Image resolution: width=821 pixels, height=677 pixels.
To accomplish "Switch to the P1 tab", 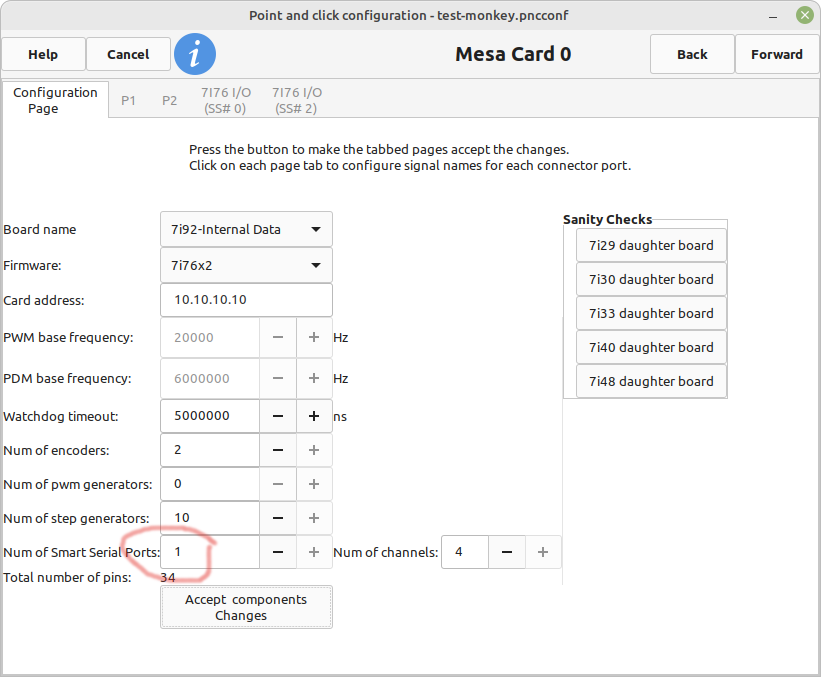I will point(128,101).
